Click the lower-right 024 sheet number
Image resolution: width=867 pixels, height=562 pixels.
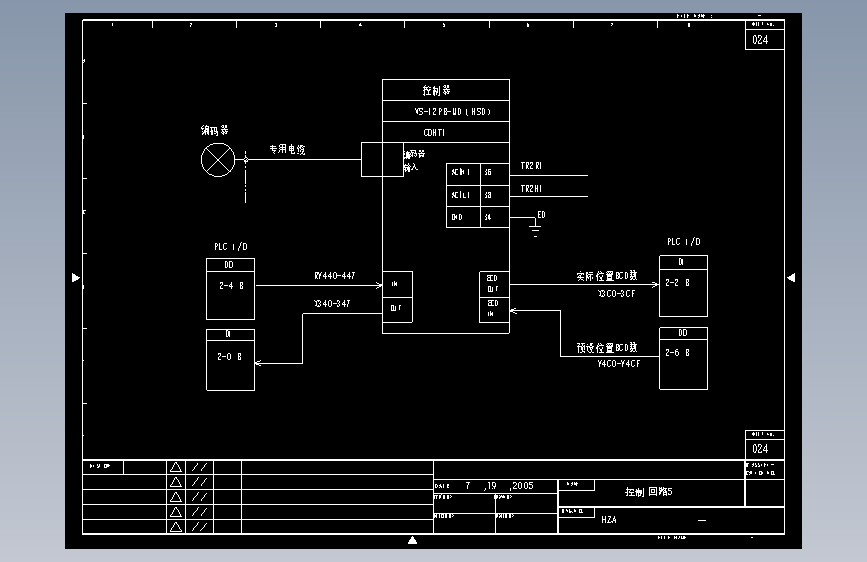click(760, 449)
